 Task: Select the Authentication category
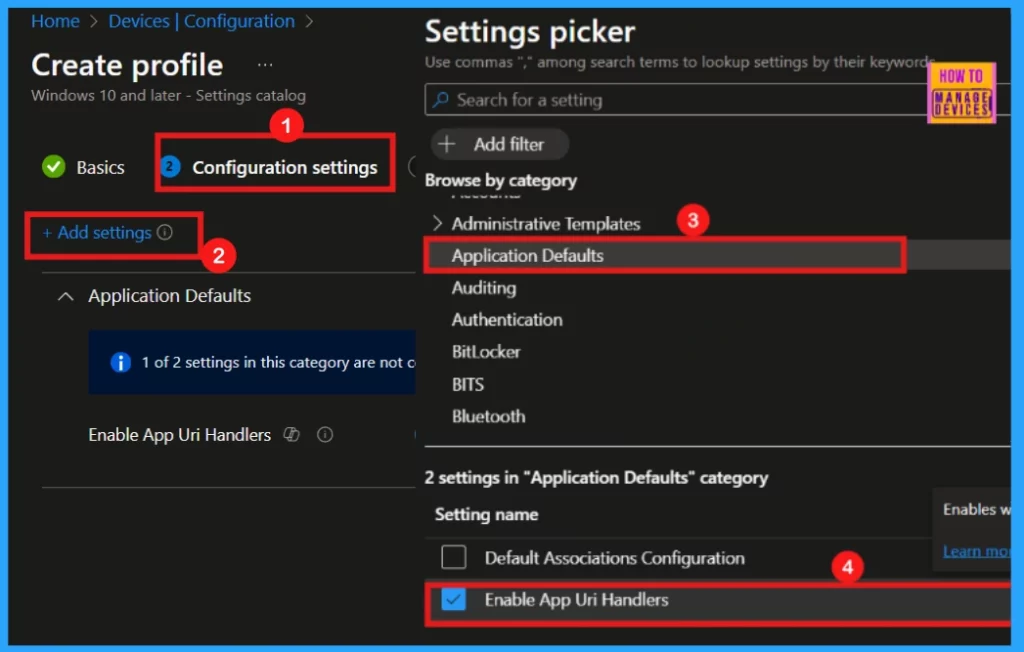click(507, 319)
